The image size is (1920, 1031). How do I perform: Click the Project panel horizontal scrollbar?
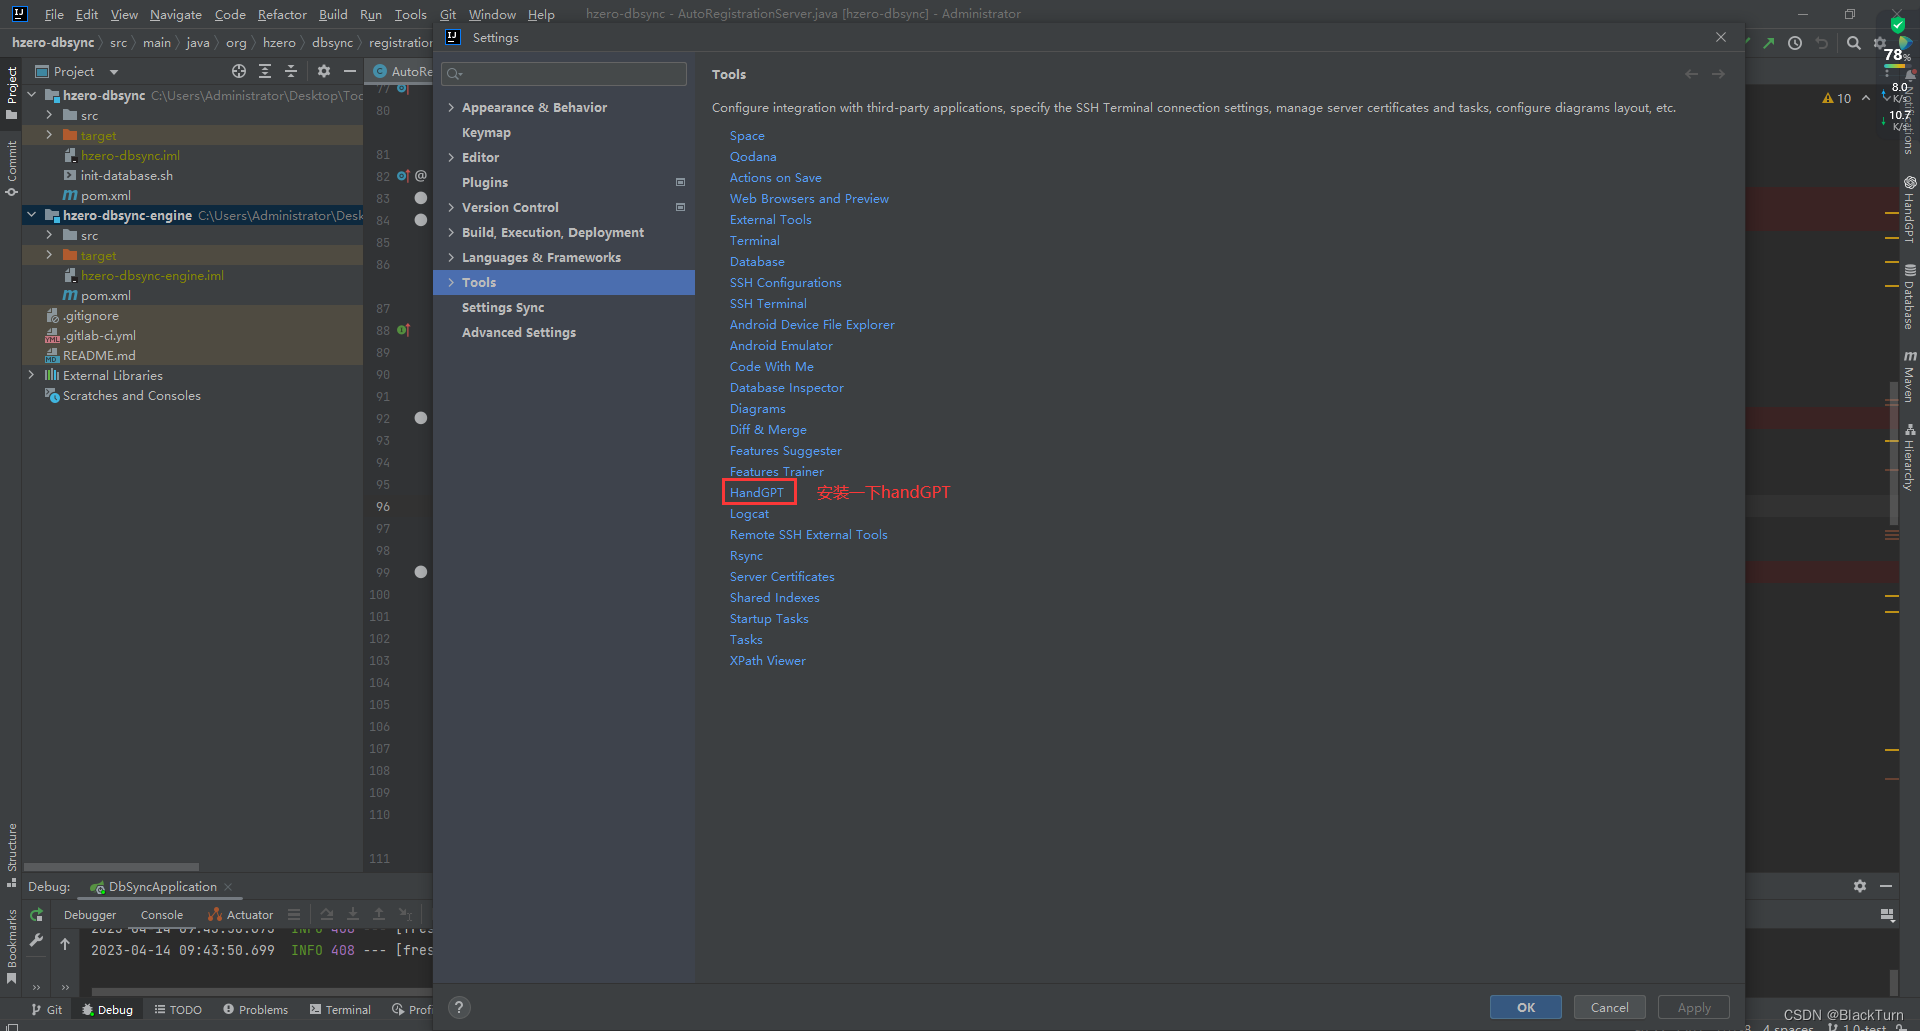click(111, 867)
